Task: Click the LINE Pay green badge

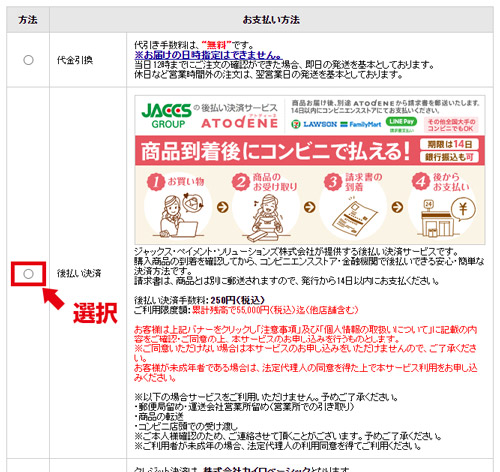Action: [401, 122]
